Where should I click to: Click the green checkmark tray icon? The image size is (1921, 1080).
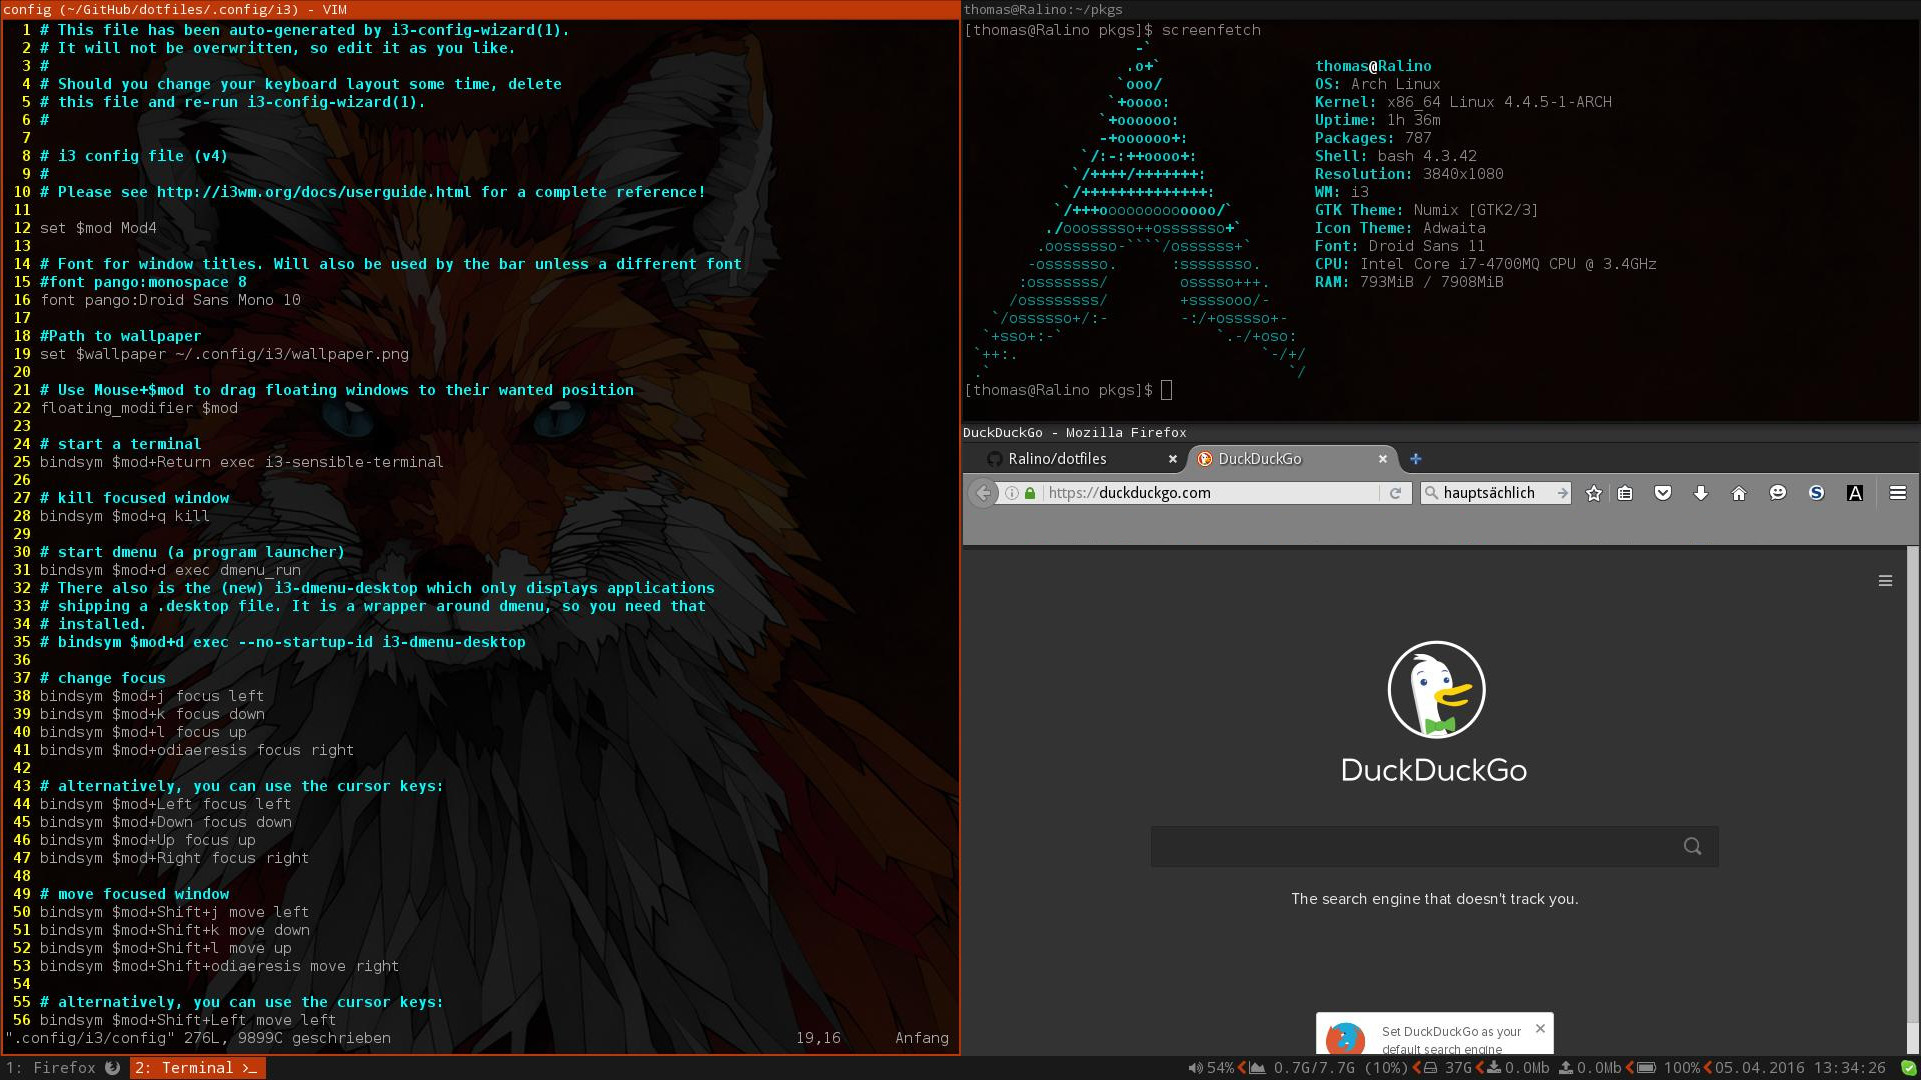tap(1908, 1068)
